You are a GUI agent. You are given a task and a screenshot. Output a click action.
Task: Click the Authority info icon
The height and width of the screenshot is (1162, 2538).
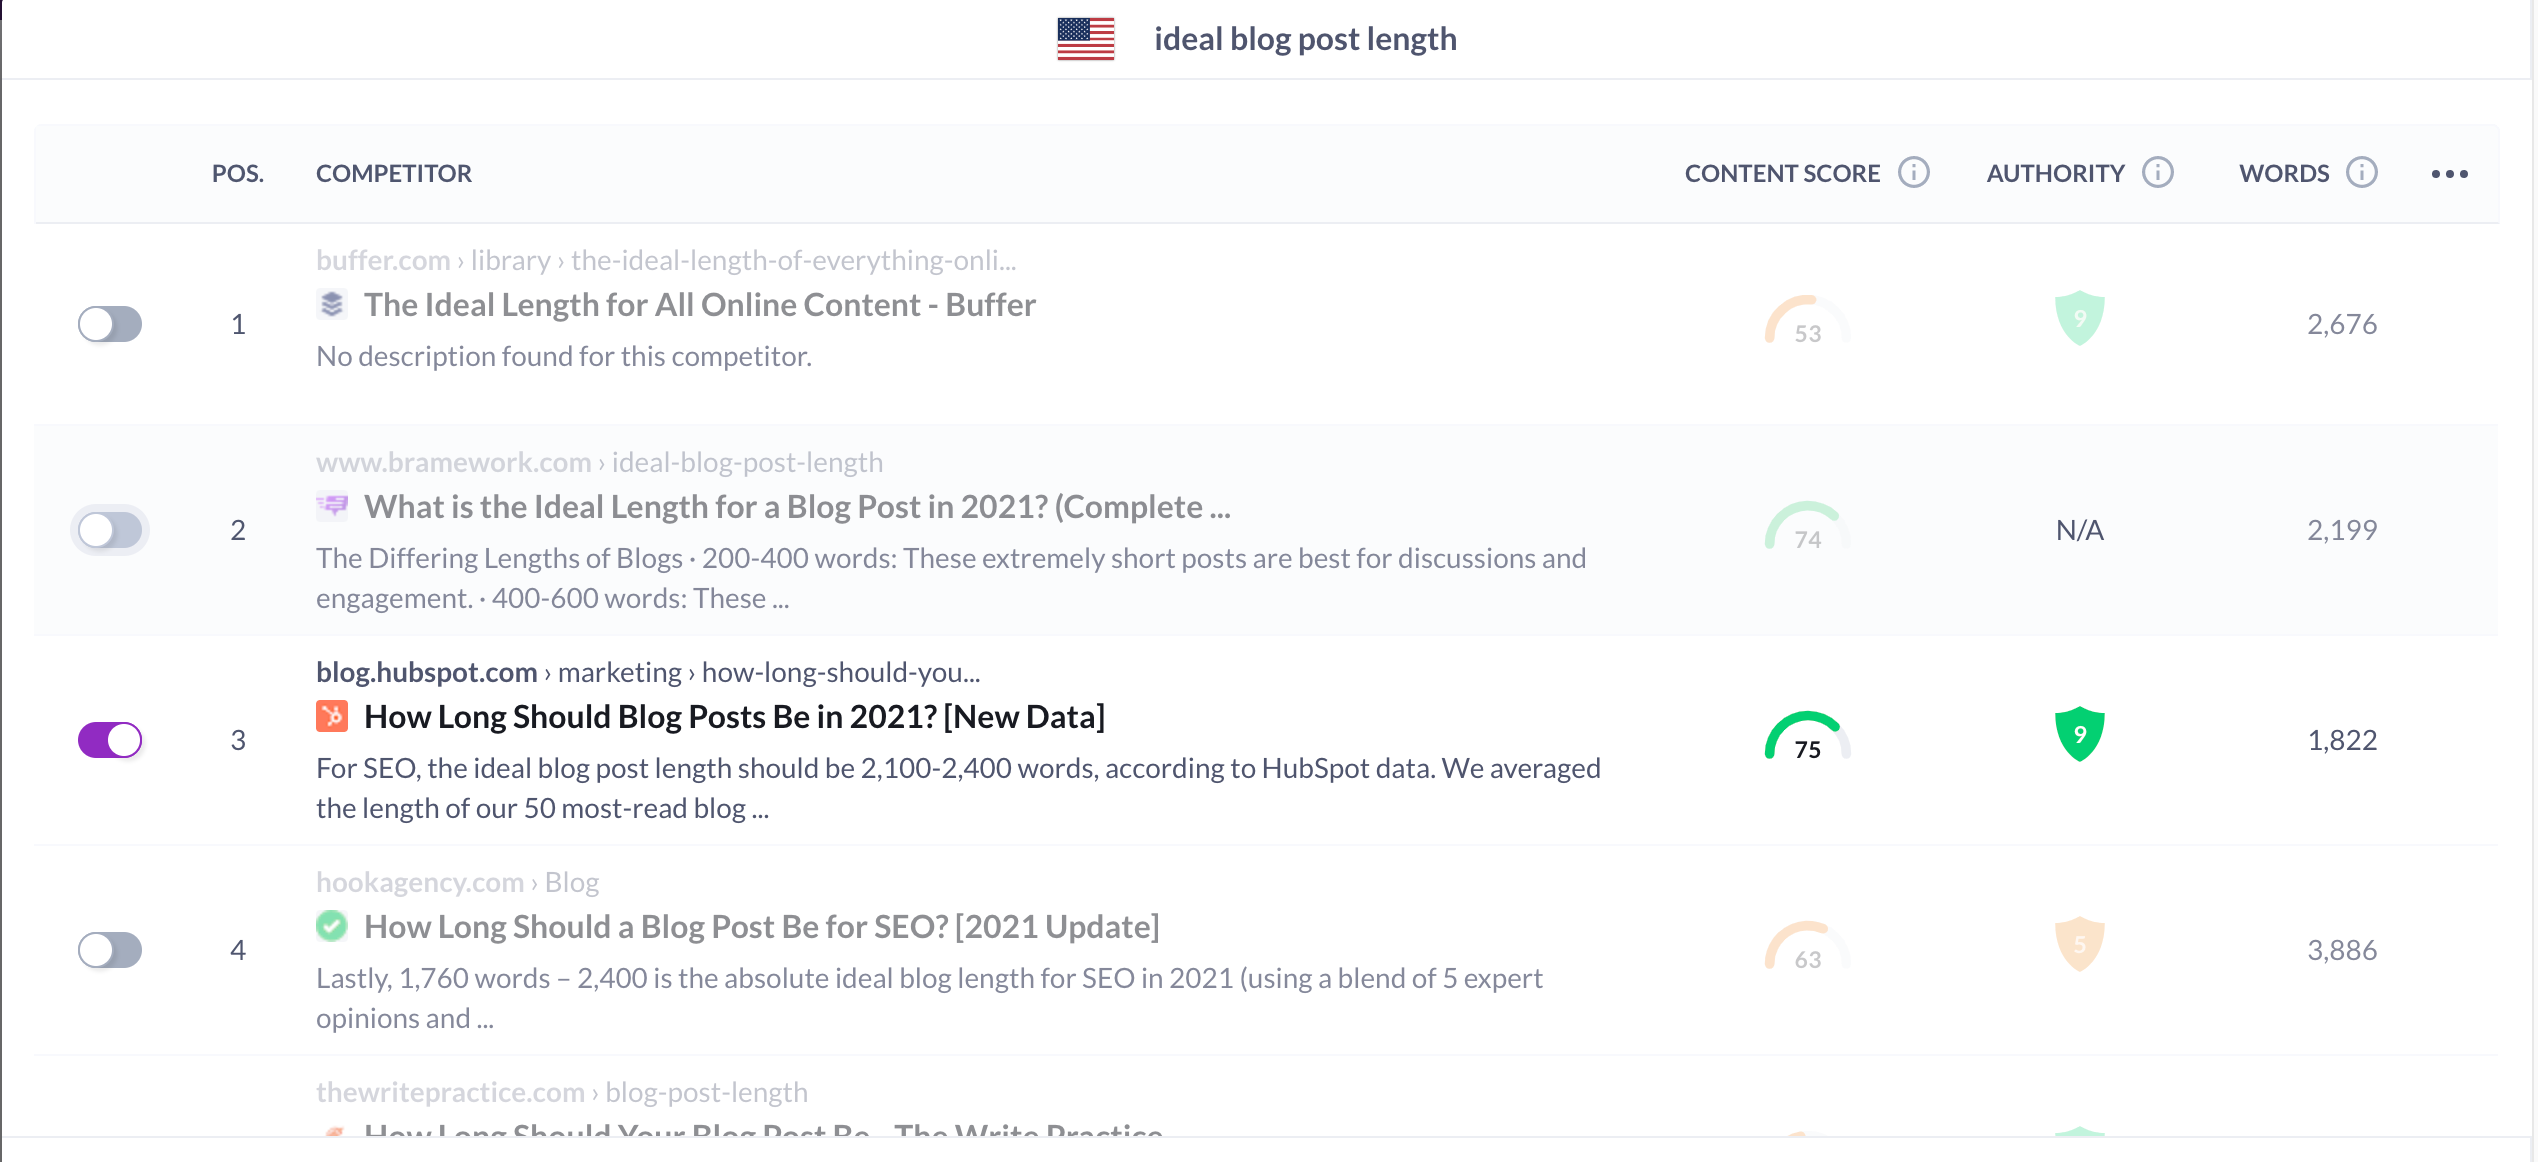pyautogui.click(x=2158, y=173)
